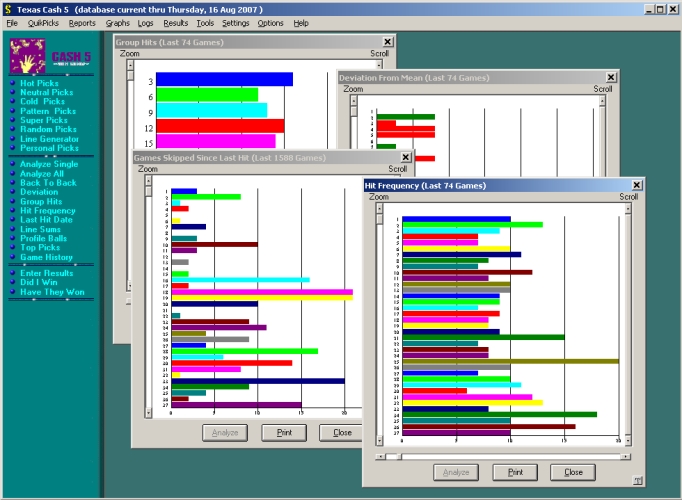
Task: Click Games Skipped zoom bar down arrow
Action: coord(148,413)
